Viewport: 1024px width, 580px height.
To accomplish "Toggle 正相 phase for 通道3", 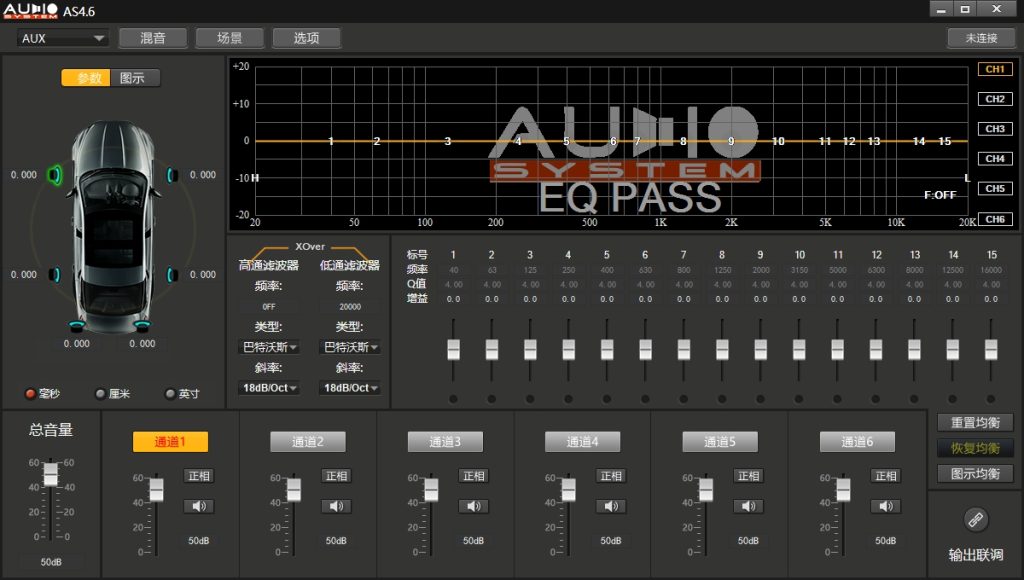I will coord(473,476).
